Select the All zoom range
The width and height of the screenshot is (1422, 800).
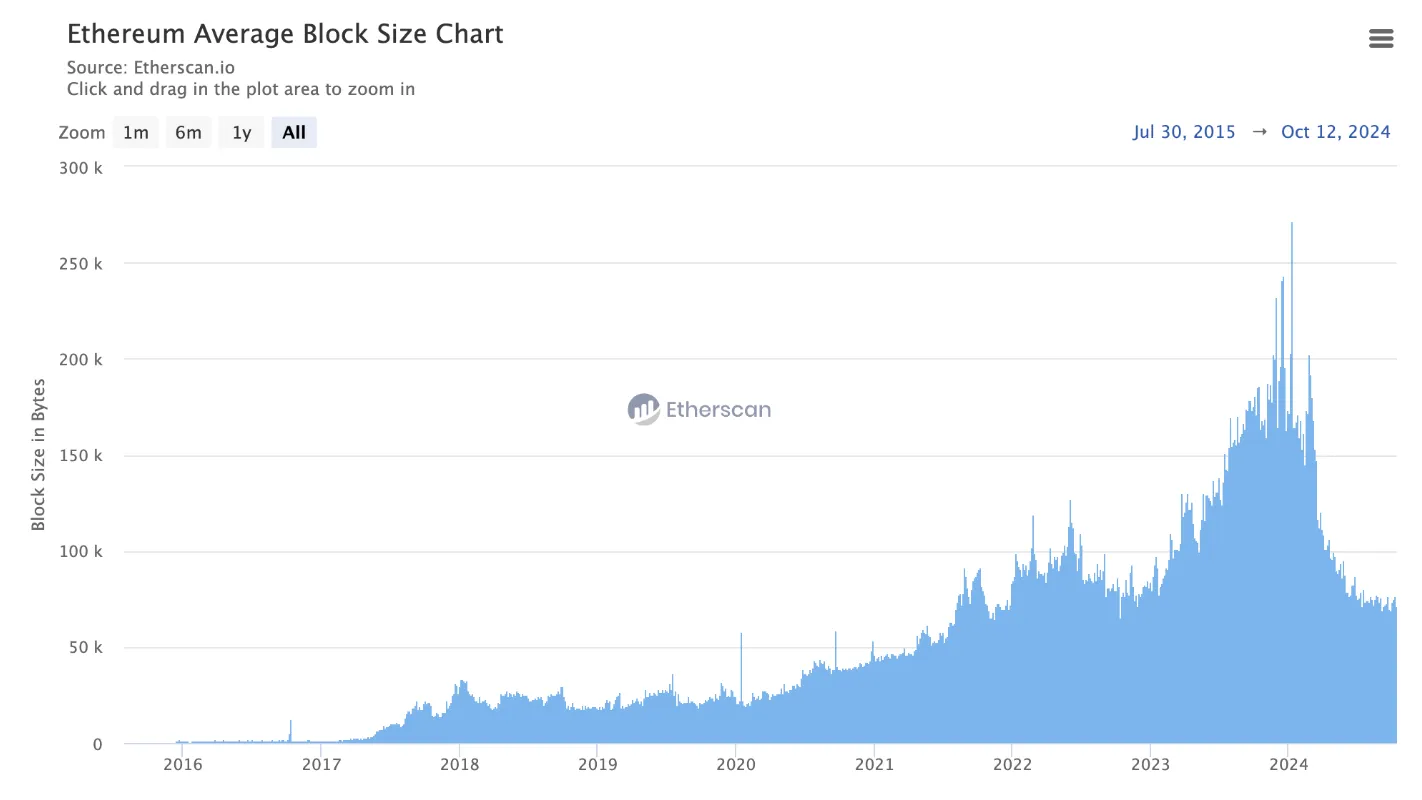click(x=293, y=131)
